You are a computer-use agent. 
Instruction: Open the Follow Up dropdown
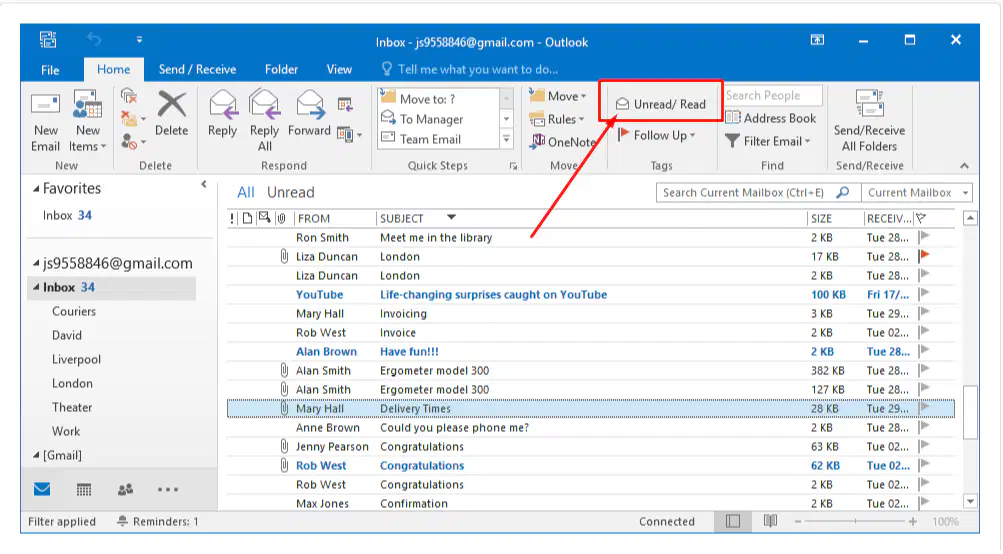tap(656, 135)
